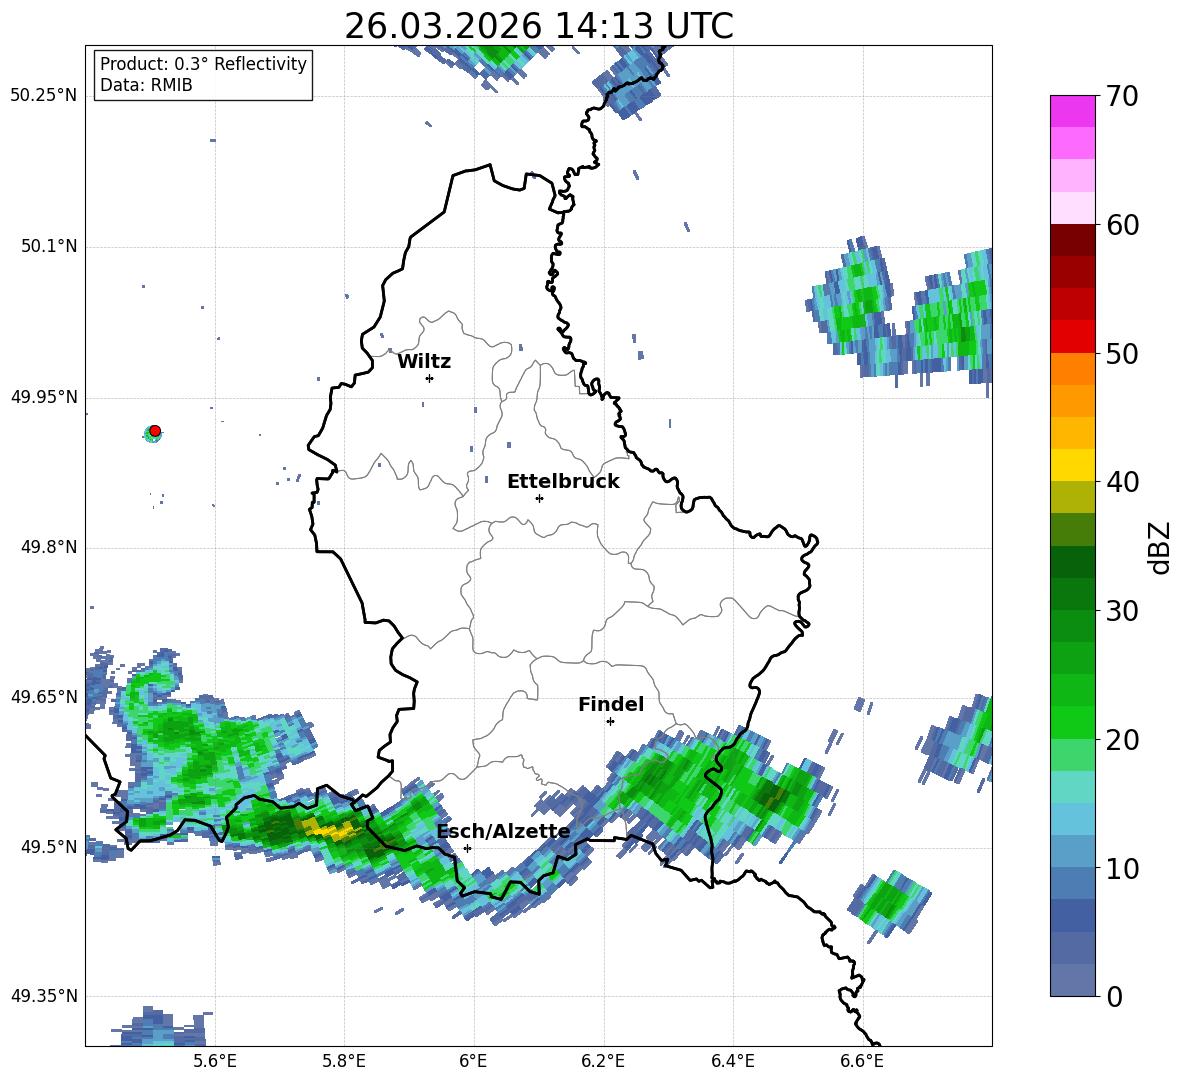Screen dimensions: 1184x1081
Task: Click the 'Data: RMIB' legend line
Action: [x=146, y=85]
